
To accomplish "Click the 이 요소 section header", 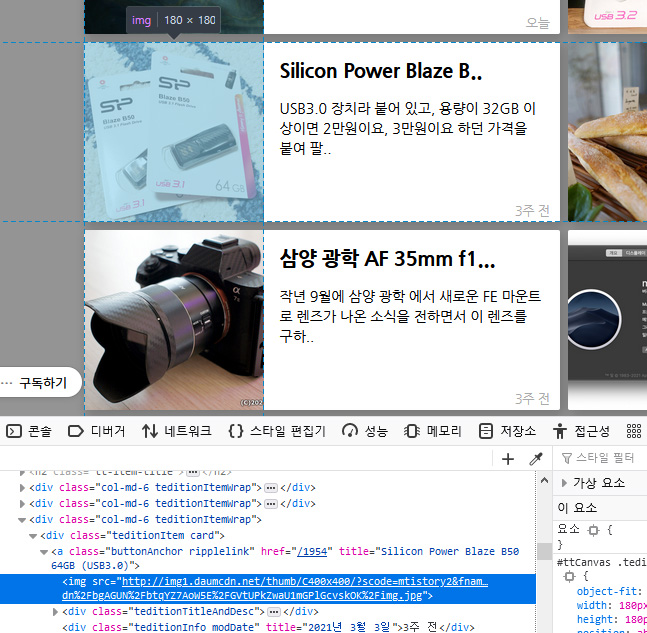I will point(600,508).
